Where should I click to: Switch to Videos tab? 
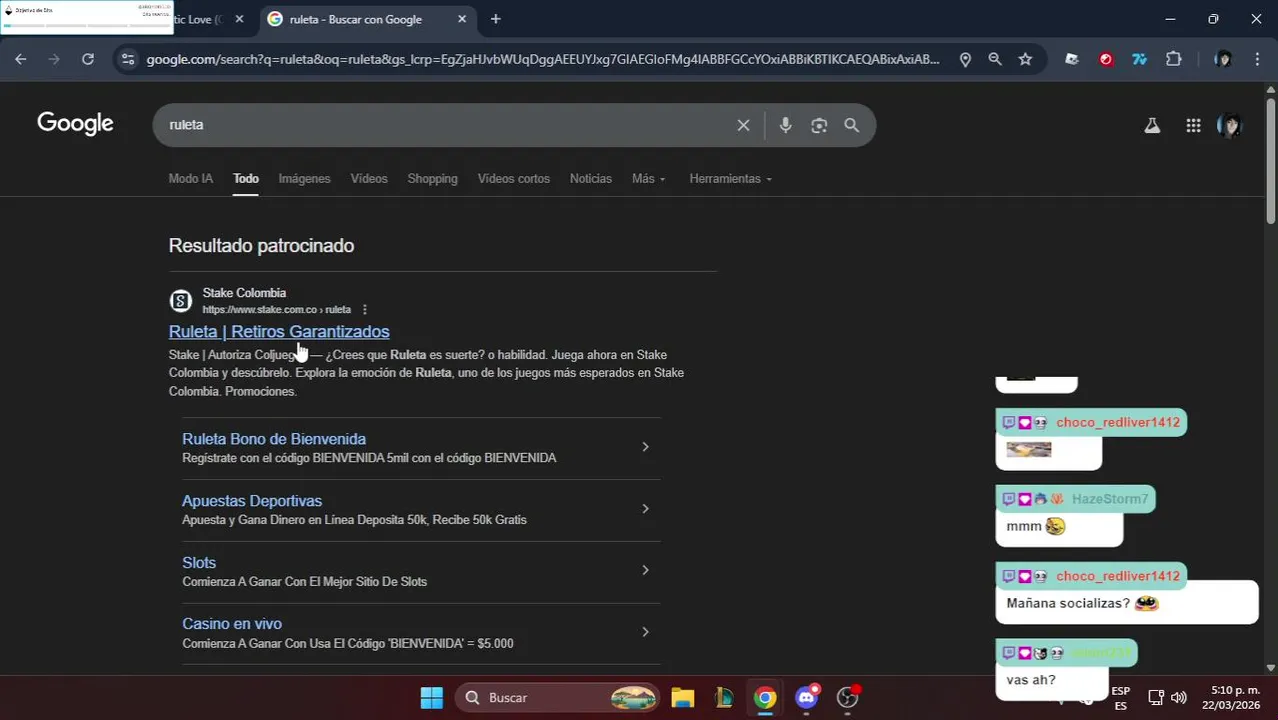369,179
